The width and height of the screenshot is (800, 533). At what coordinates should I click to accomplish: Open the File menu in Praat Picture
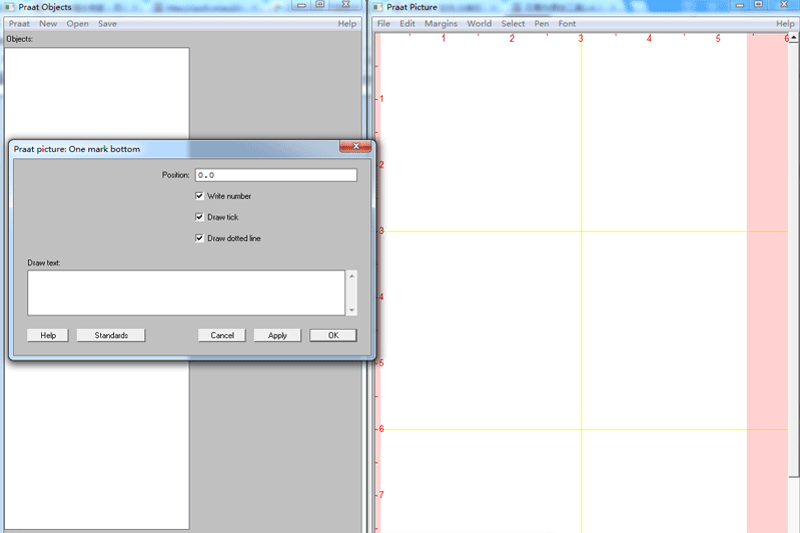click(384, 23)
